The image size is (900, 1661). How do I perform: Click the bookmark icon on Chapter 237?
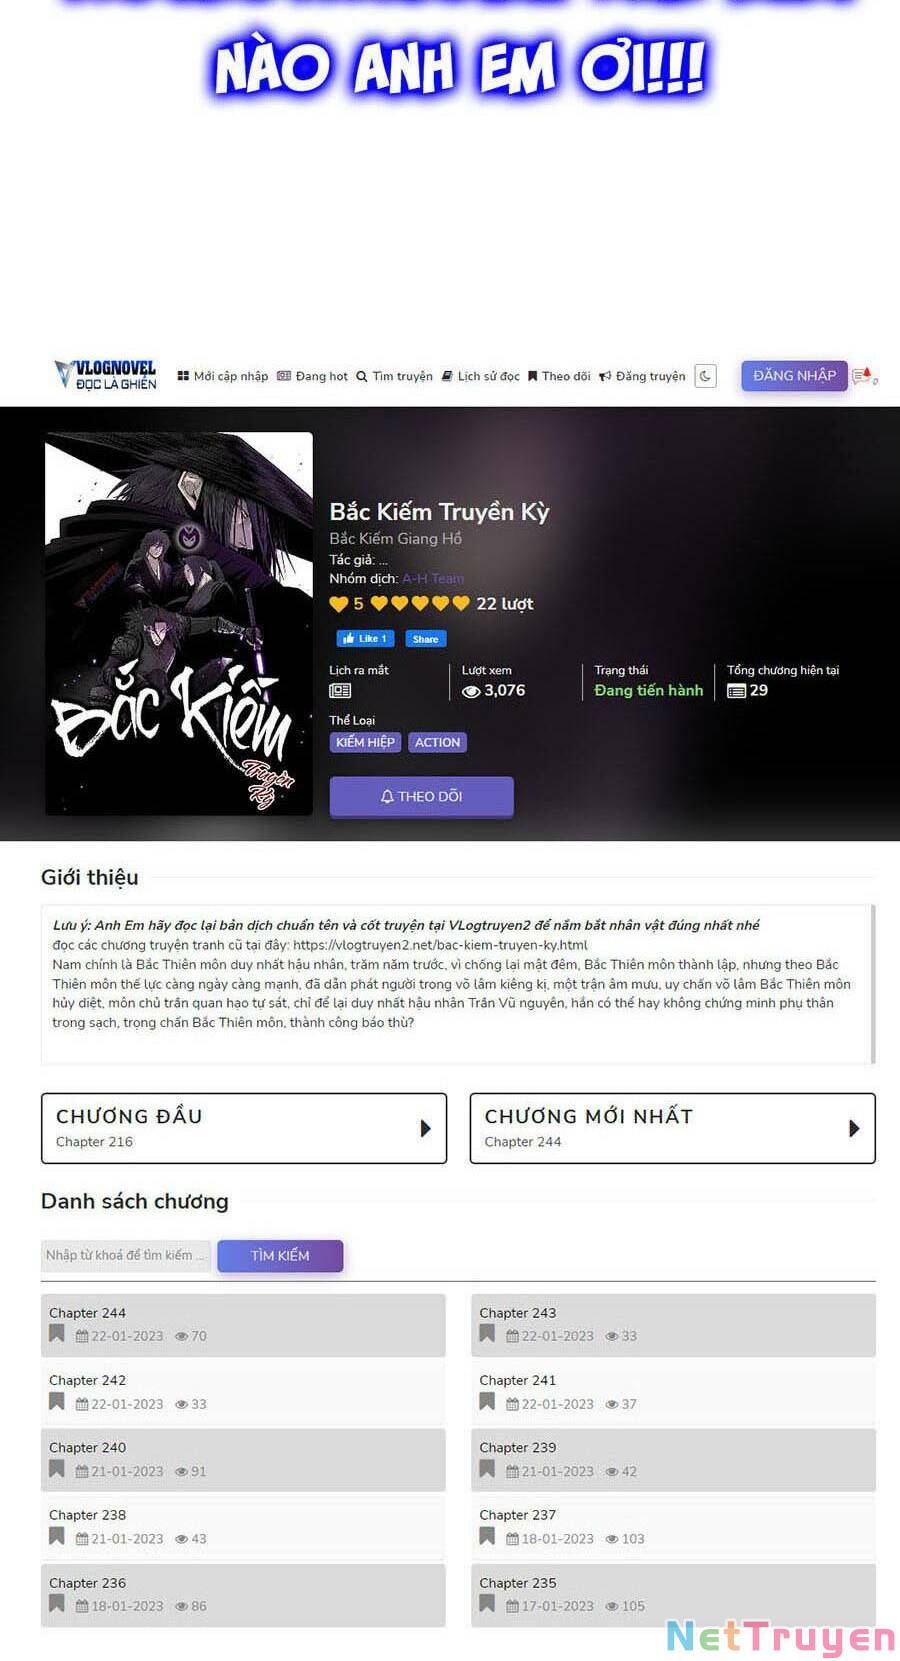487,1537
